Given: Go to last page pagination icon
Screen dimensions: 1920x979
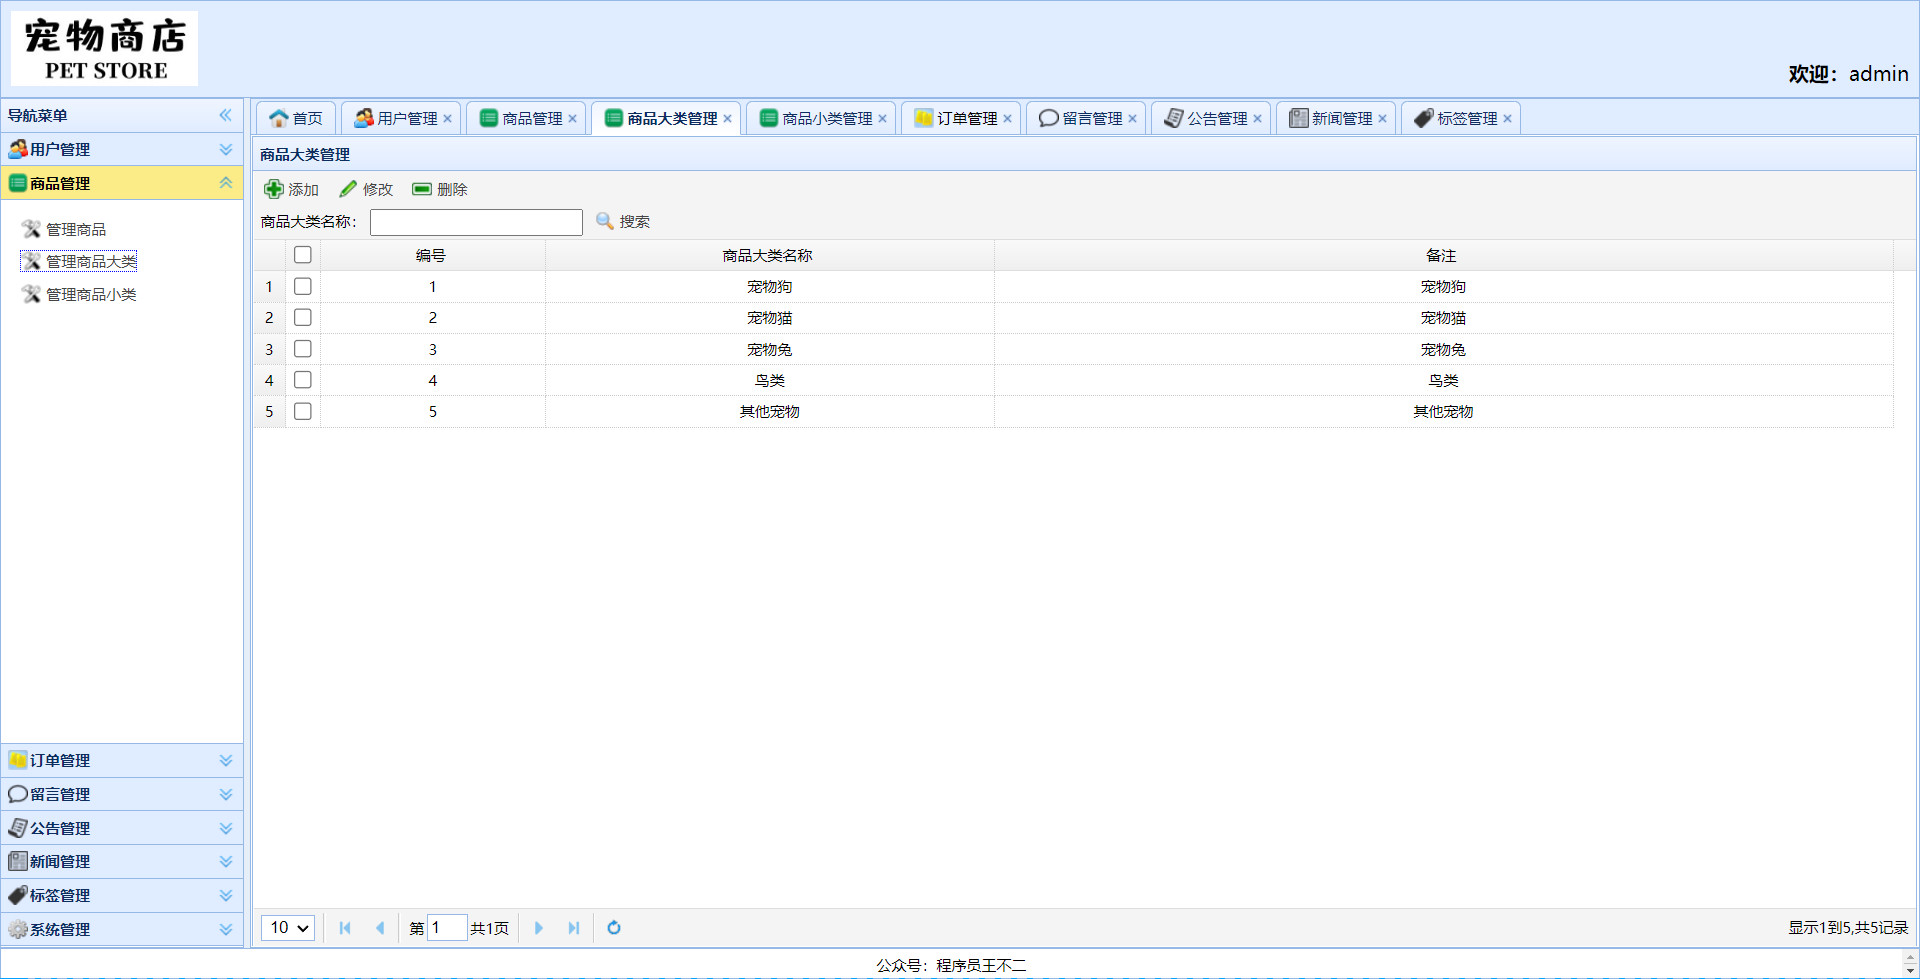Looking at the screenshot, I should point(574,928).
